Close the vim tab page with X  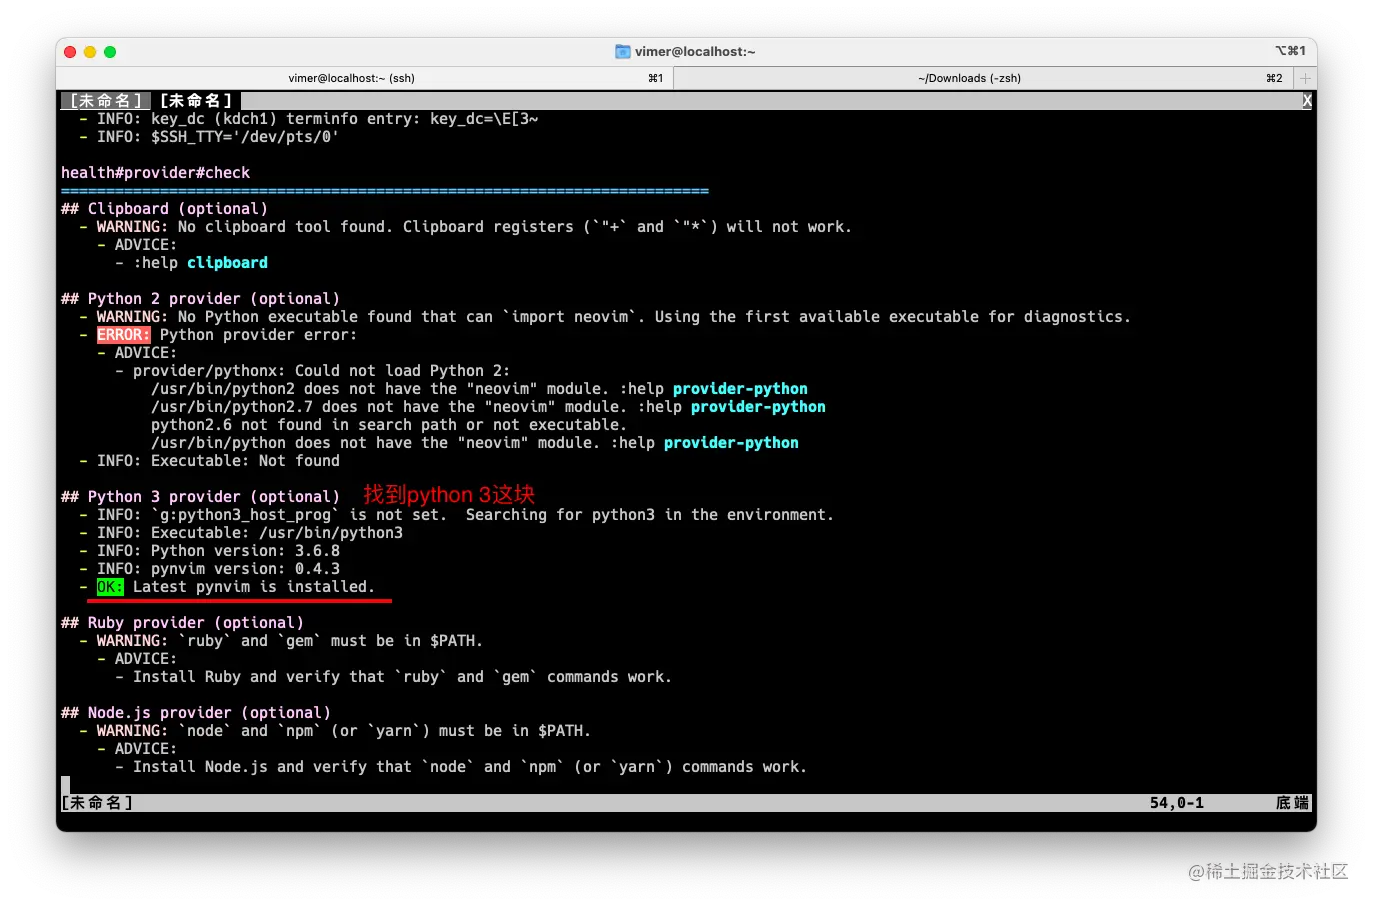(1306, 100)
